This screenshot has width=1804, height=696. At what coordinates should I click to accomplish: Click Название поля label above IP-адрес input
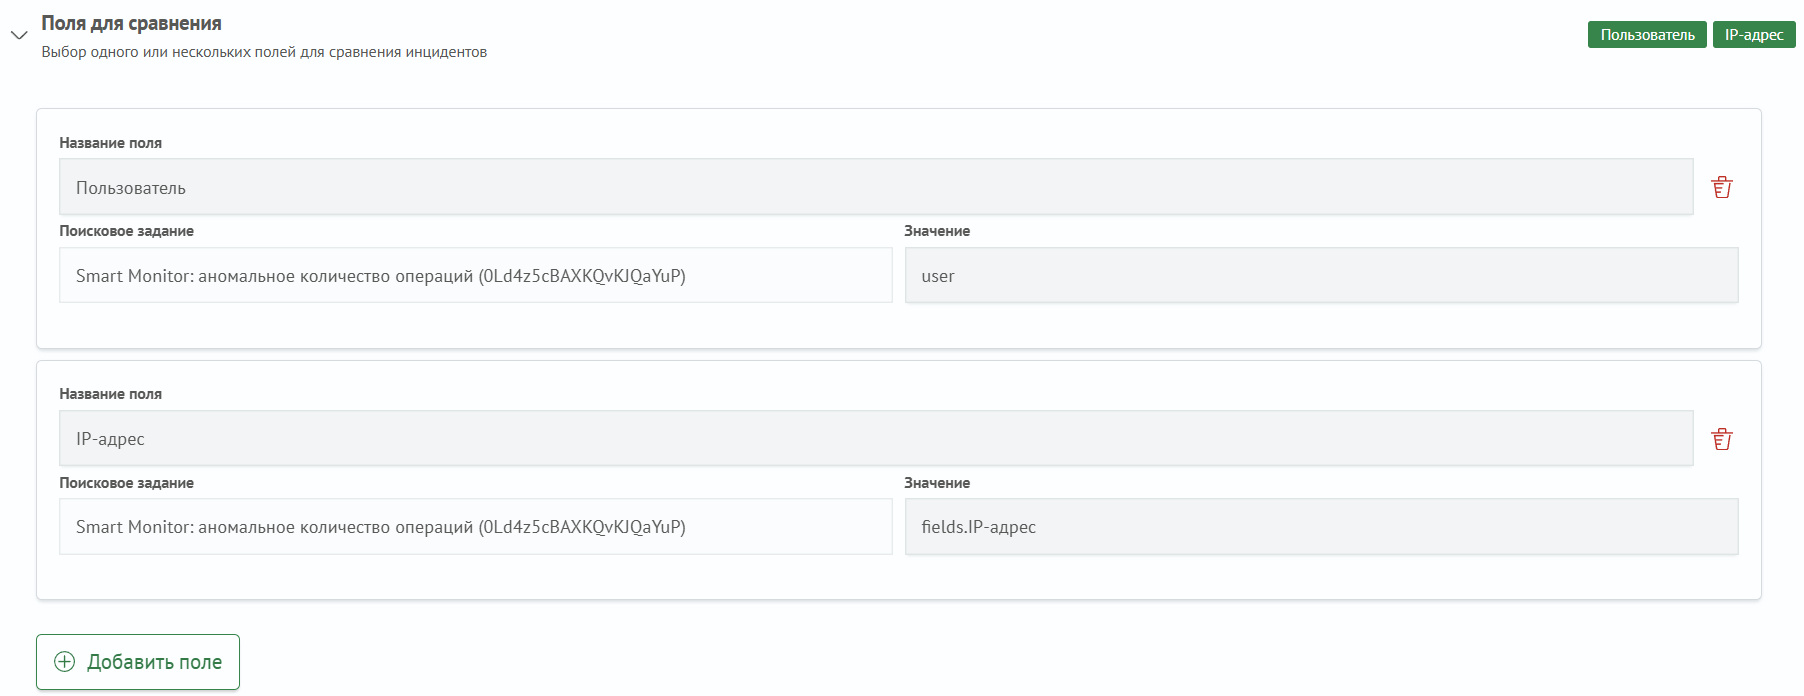tap(110, 394)
